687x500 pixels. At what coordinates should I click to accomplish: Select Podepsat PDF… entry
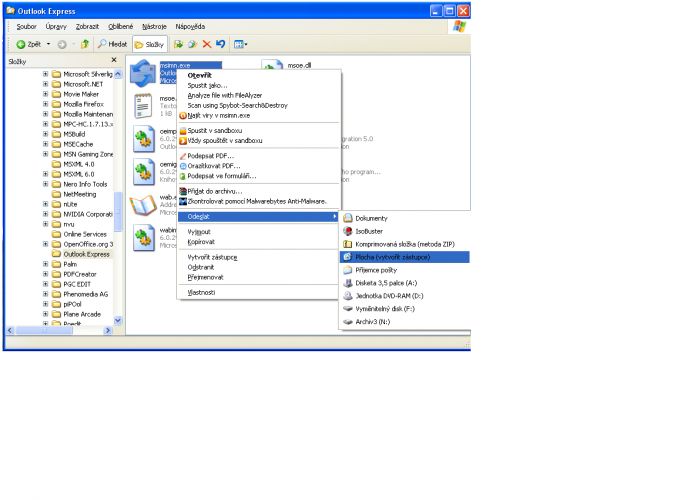(x=259, y=156)
